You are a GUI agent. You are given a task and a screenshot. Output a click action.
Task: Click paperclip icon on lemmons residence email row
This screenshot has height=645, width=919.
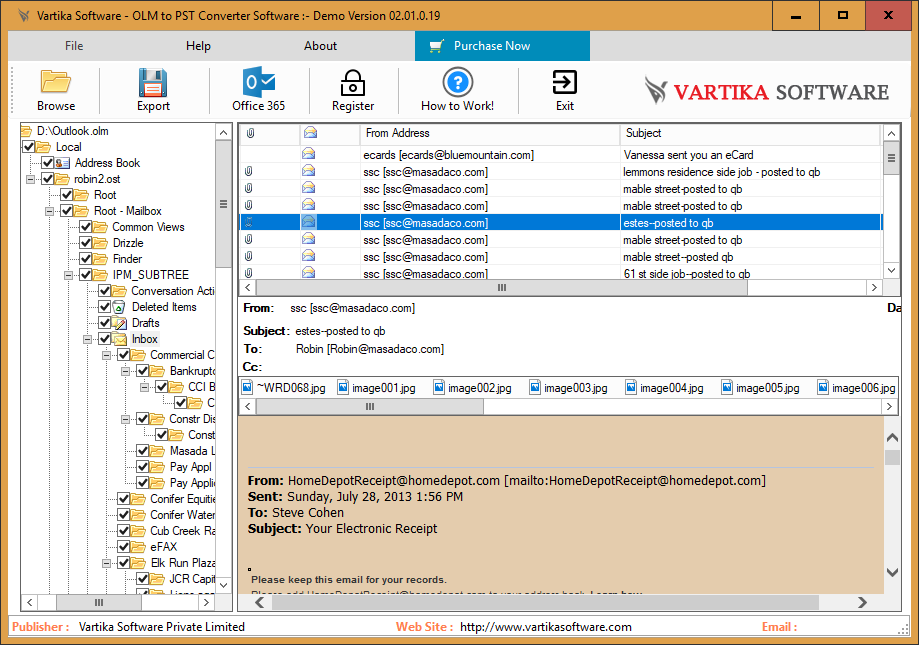point(249,171)
